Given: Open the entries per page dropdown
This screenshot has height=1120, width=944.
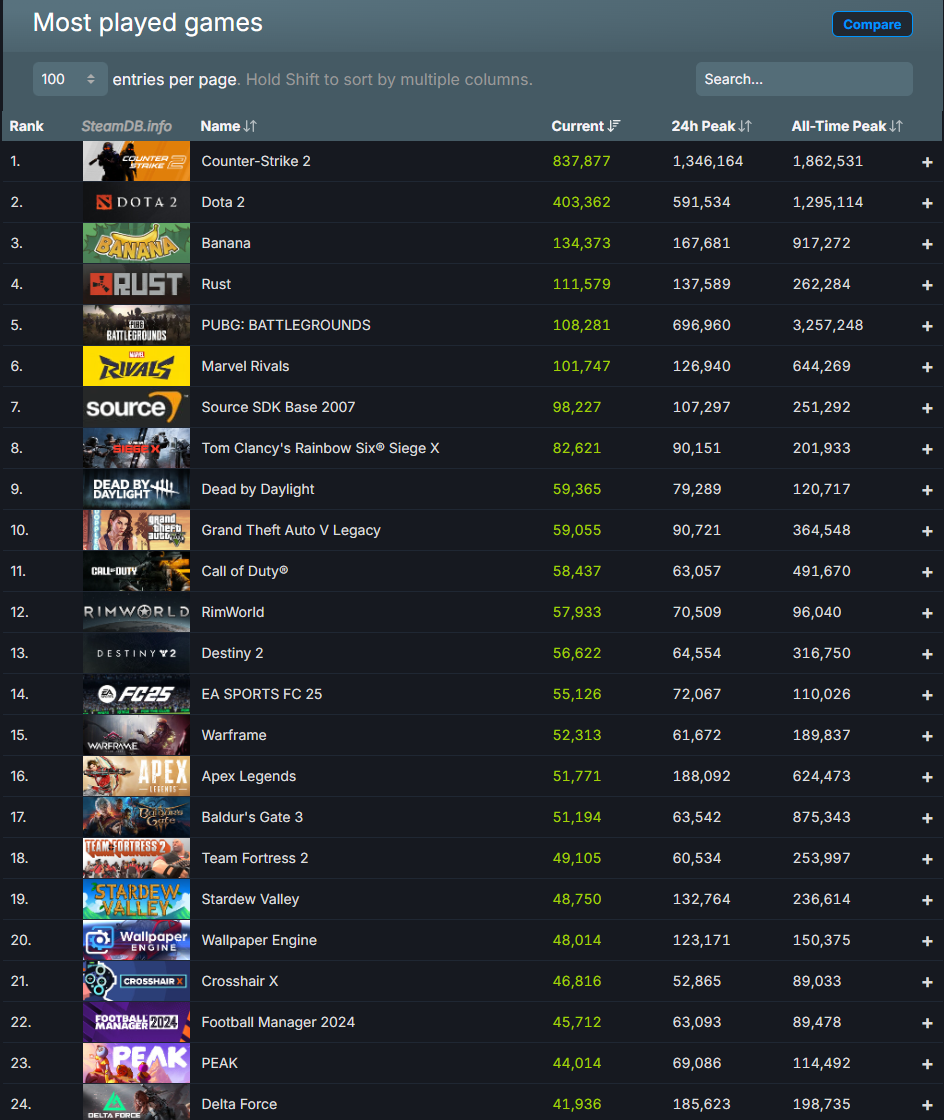Looking at the screenshot, I should 70,79.
